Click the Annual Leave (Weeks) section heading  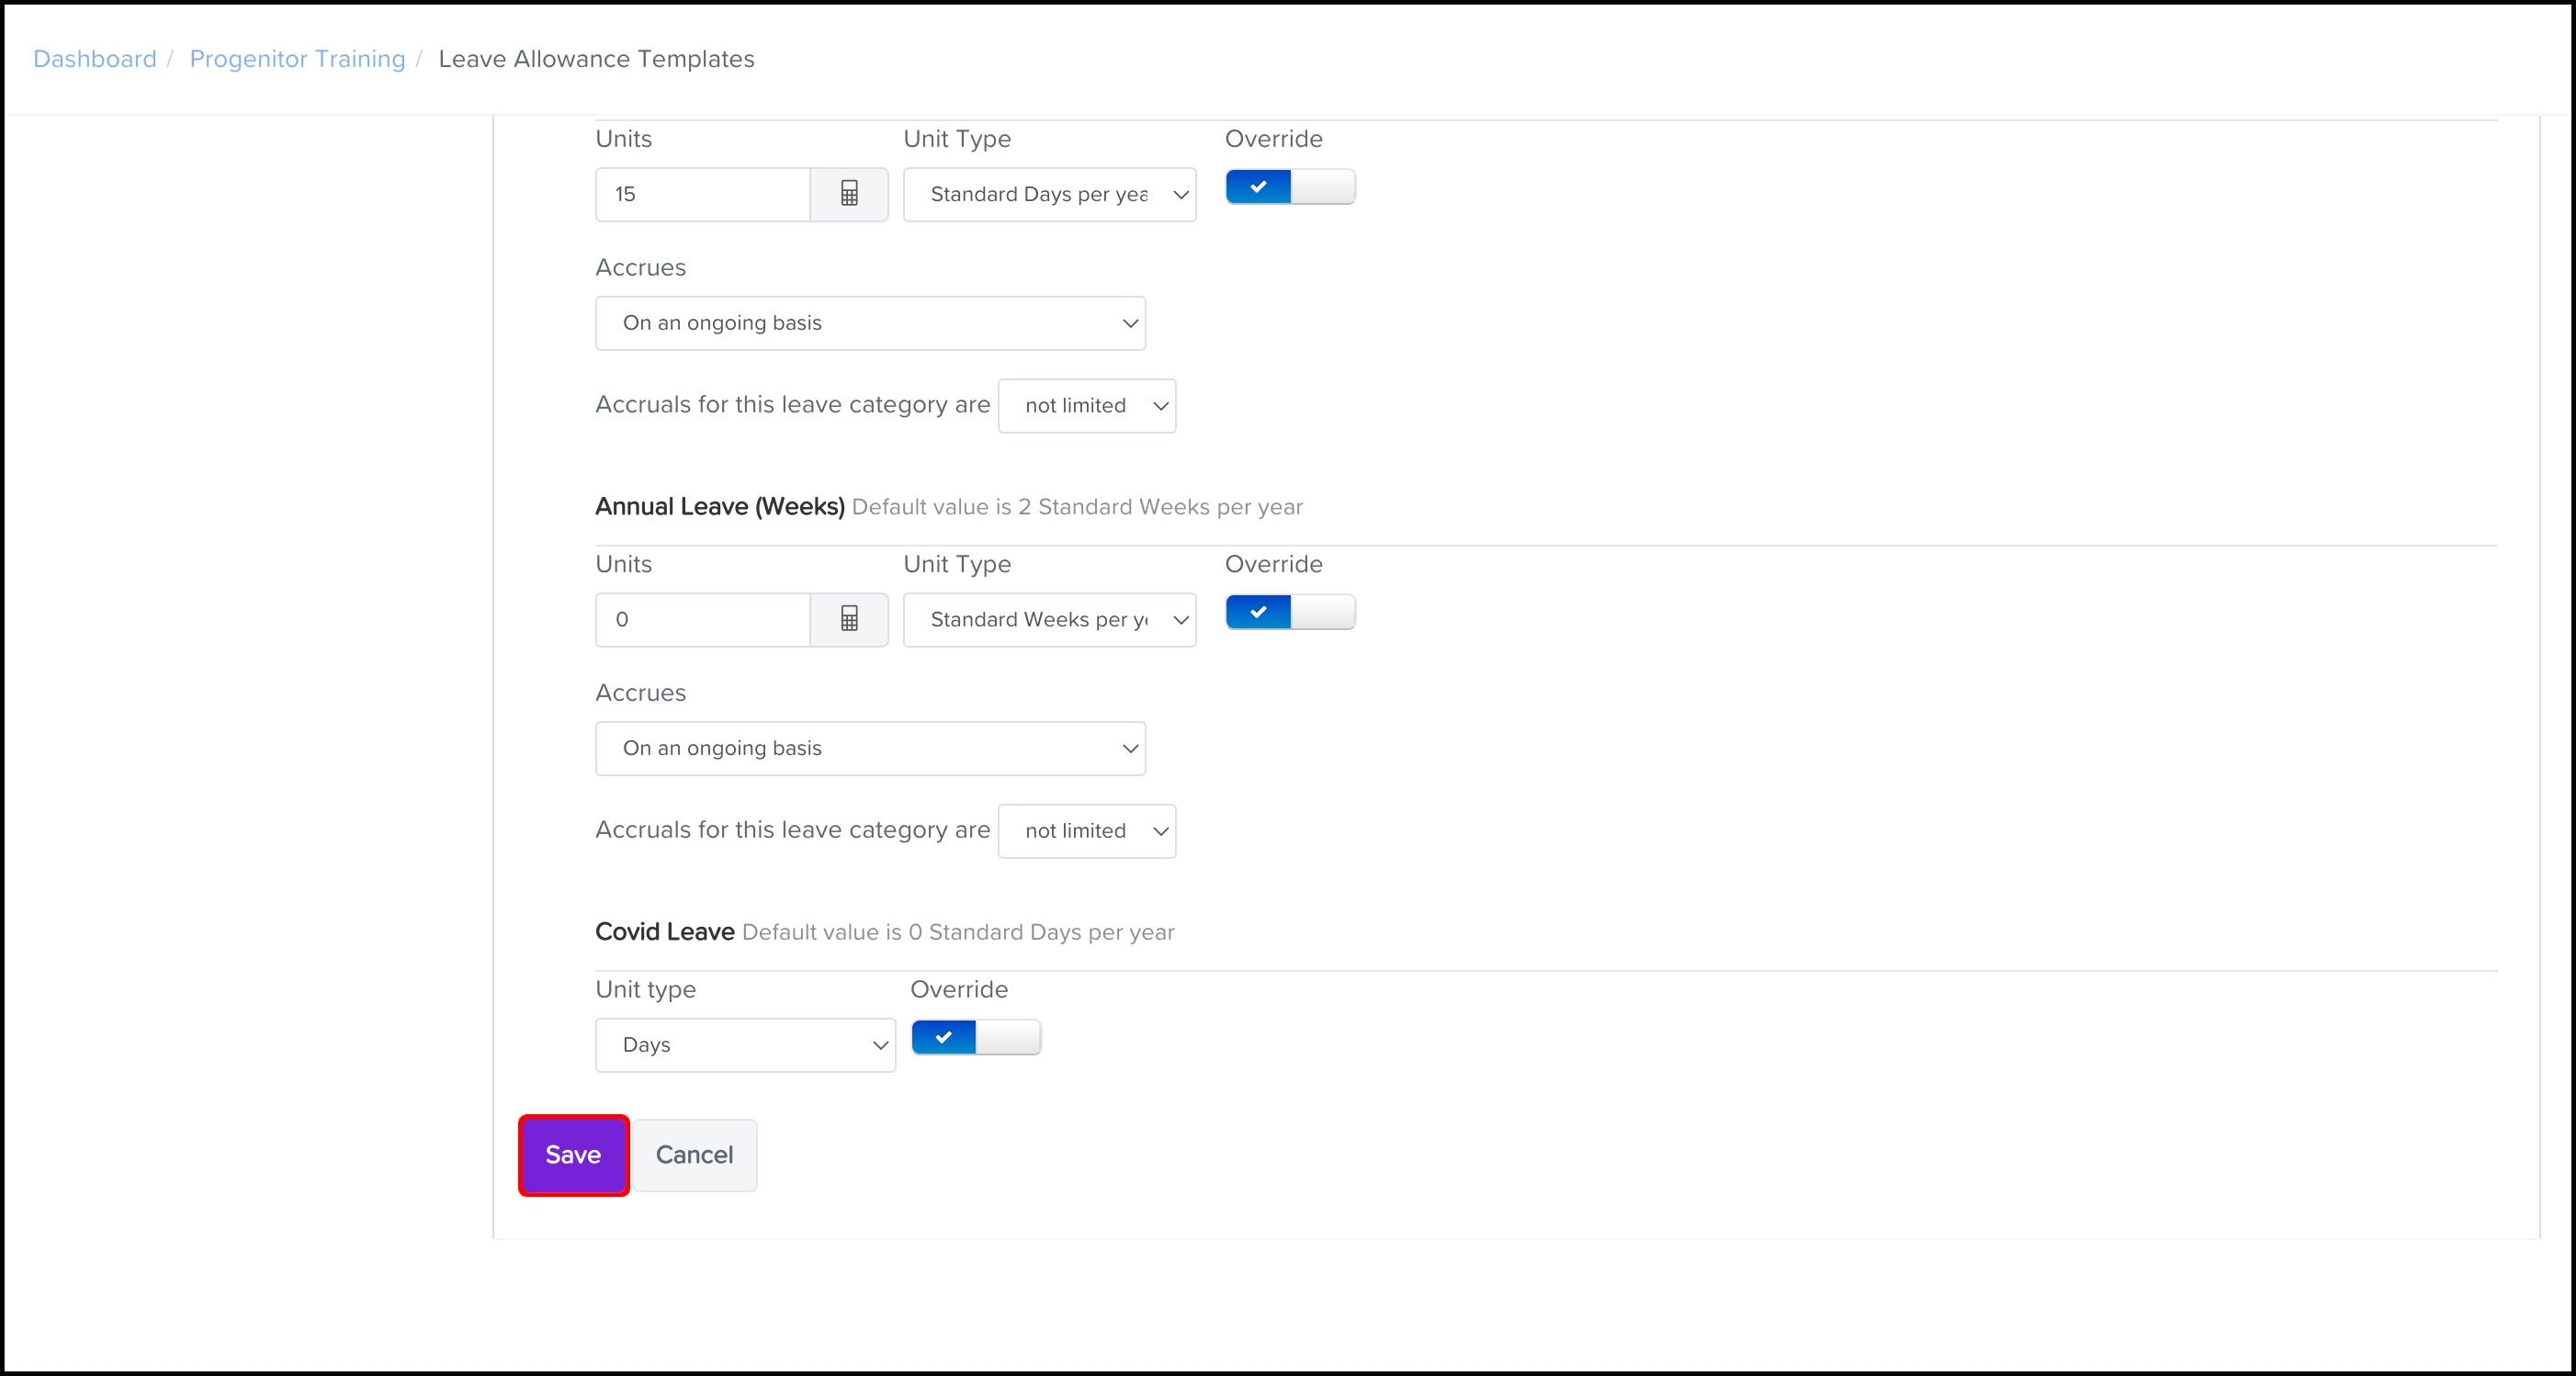pos(720,507)
